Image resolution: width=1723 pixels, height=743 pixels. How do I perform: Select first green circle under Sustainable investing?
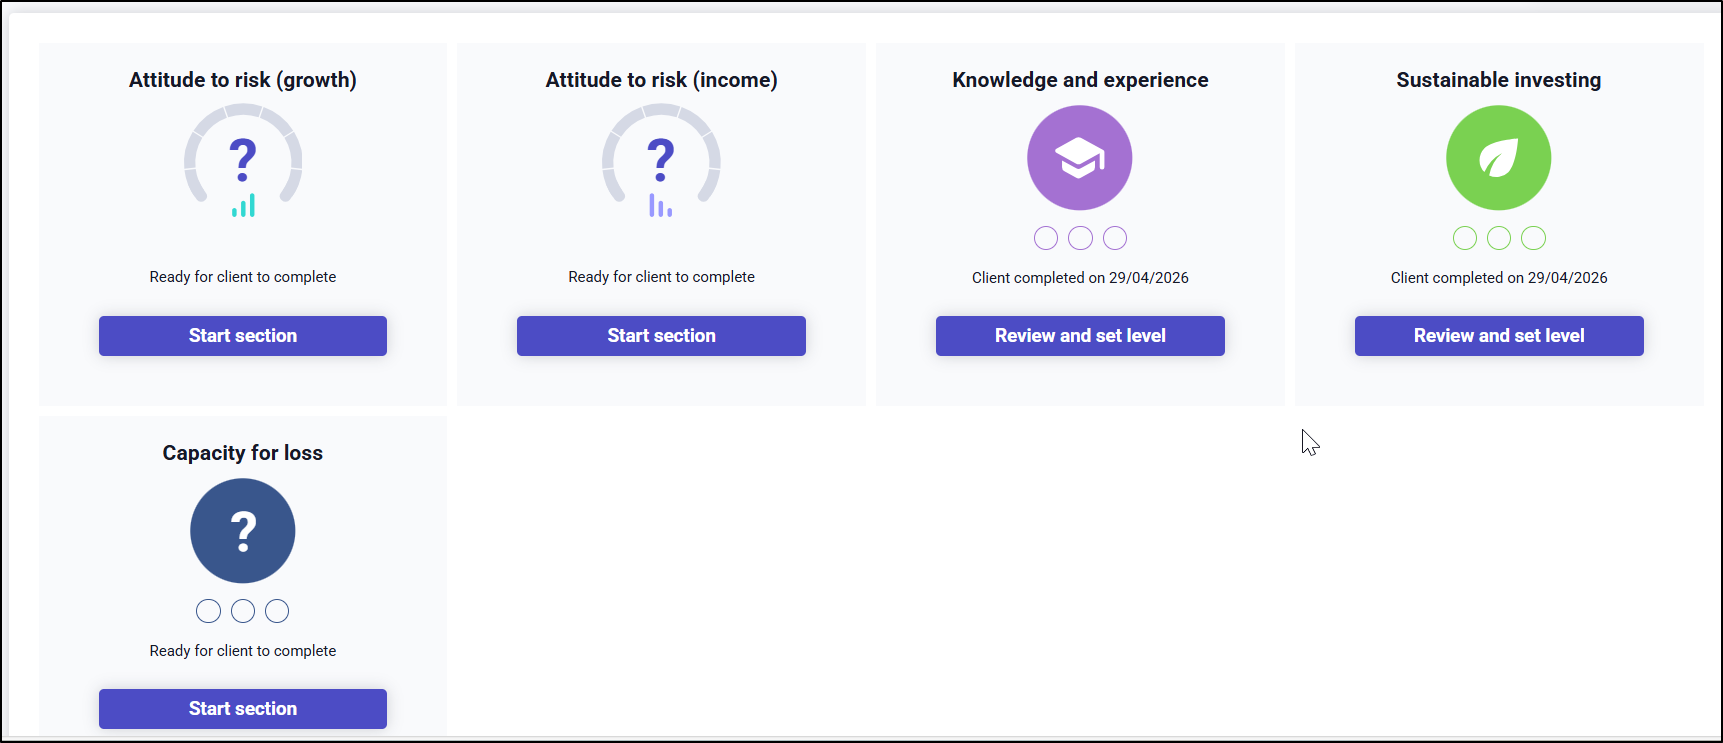[1465, 238]
